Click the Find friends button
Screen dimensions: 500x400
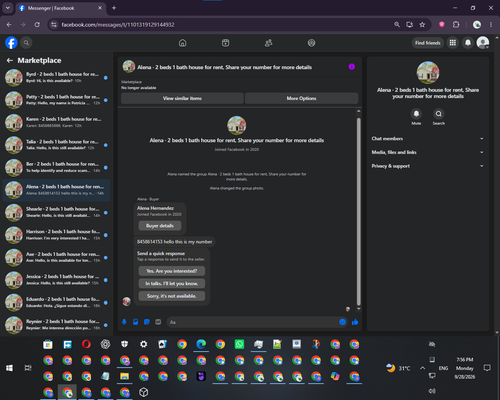428,43
